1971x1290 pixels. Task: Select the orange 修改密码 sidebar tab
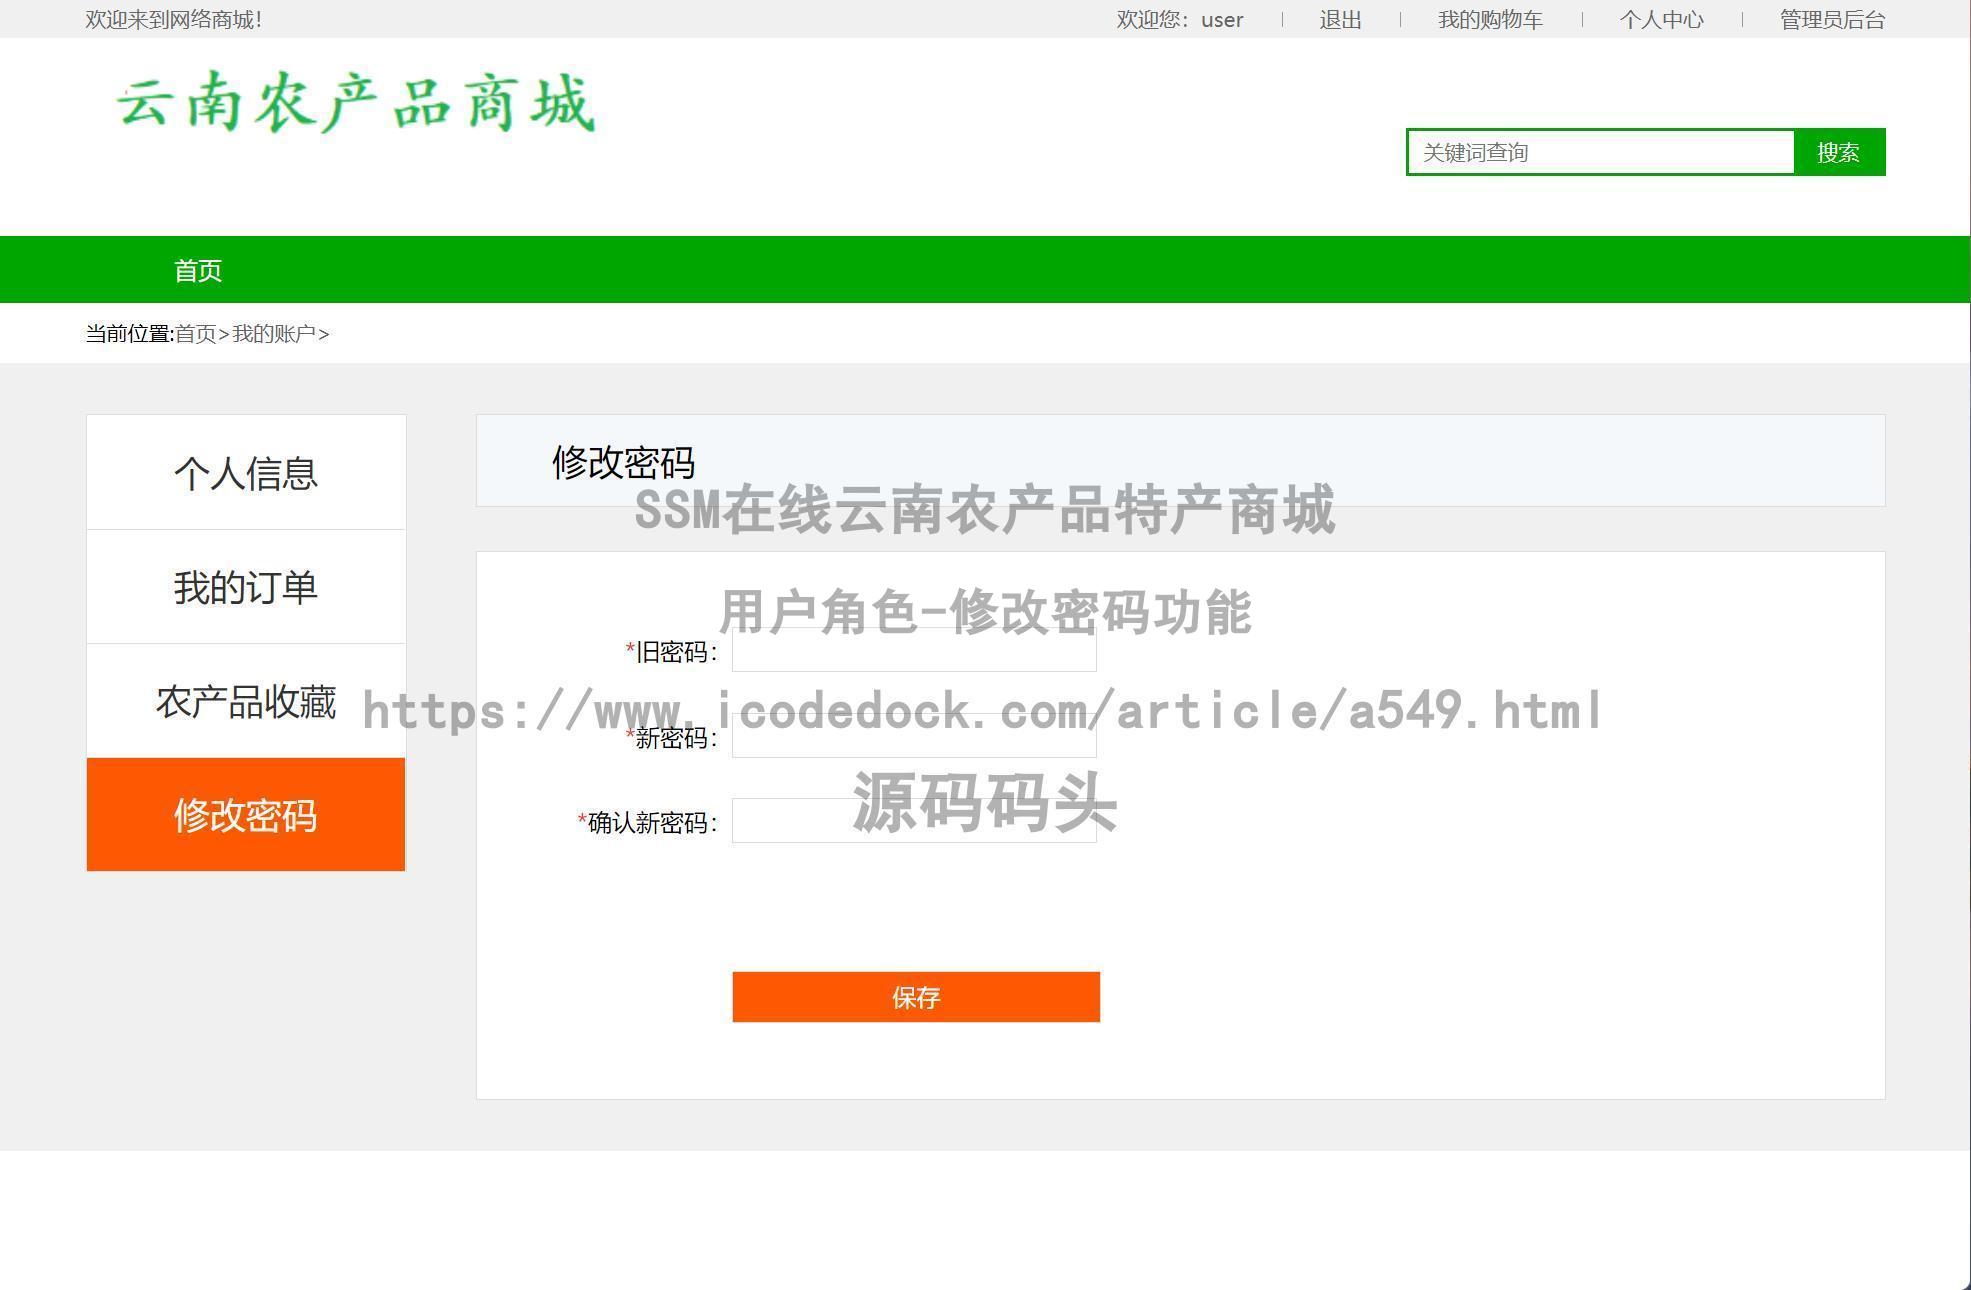point(246,815)
